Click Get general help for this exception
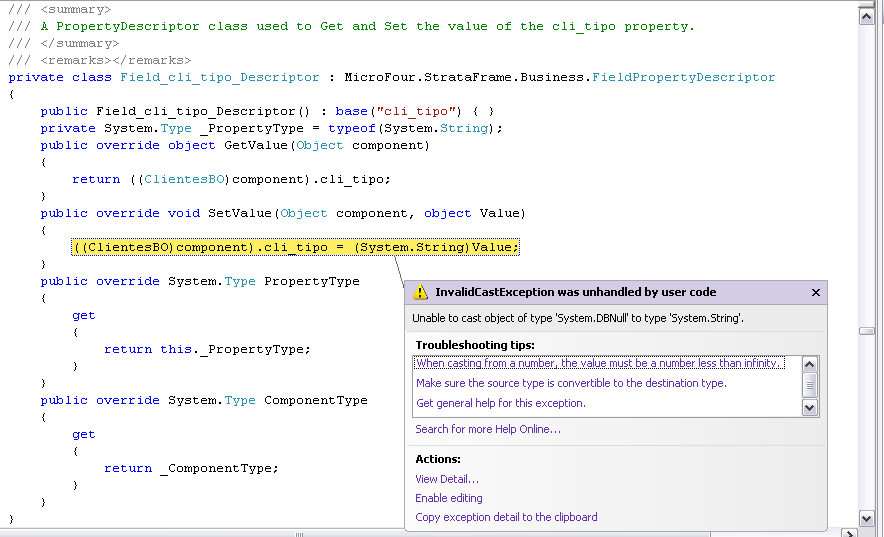Screen dimensions: 884x537 [x=500, y=403]
